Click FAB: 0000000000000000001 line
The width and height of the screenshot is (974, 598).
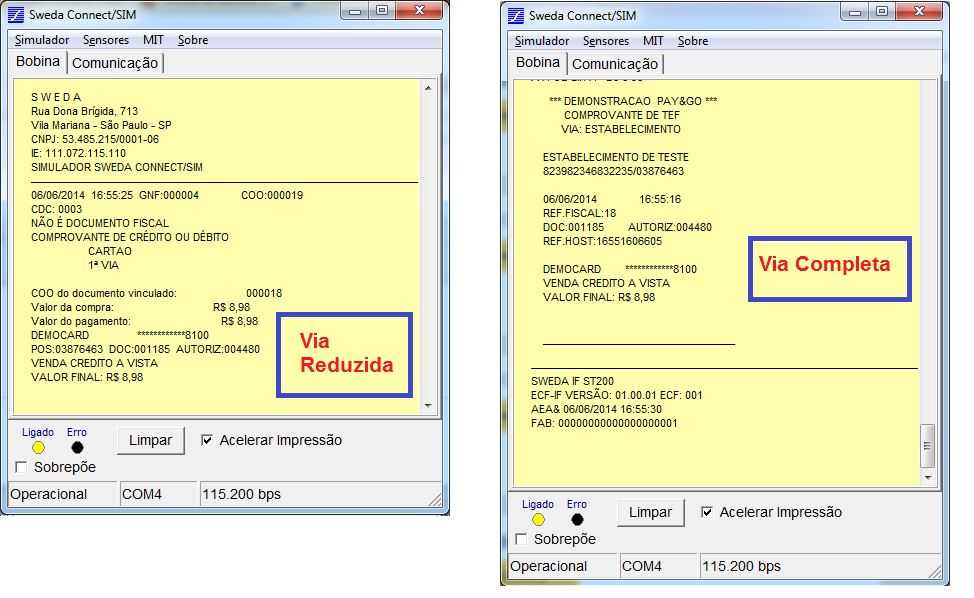[x=604, y=424]
